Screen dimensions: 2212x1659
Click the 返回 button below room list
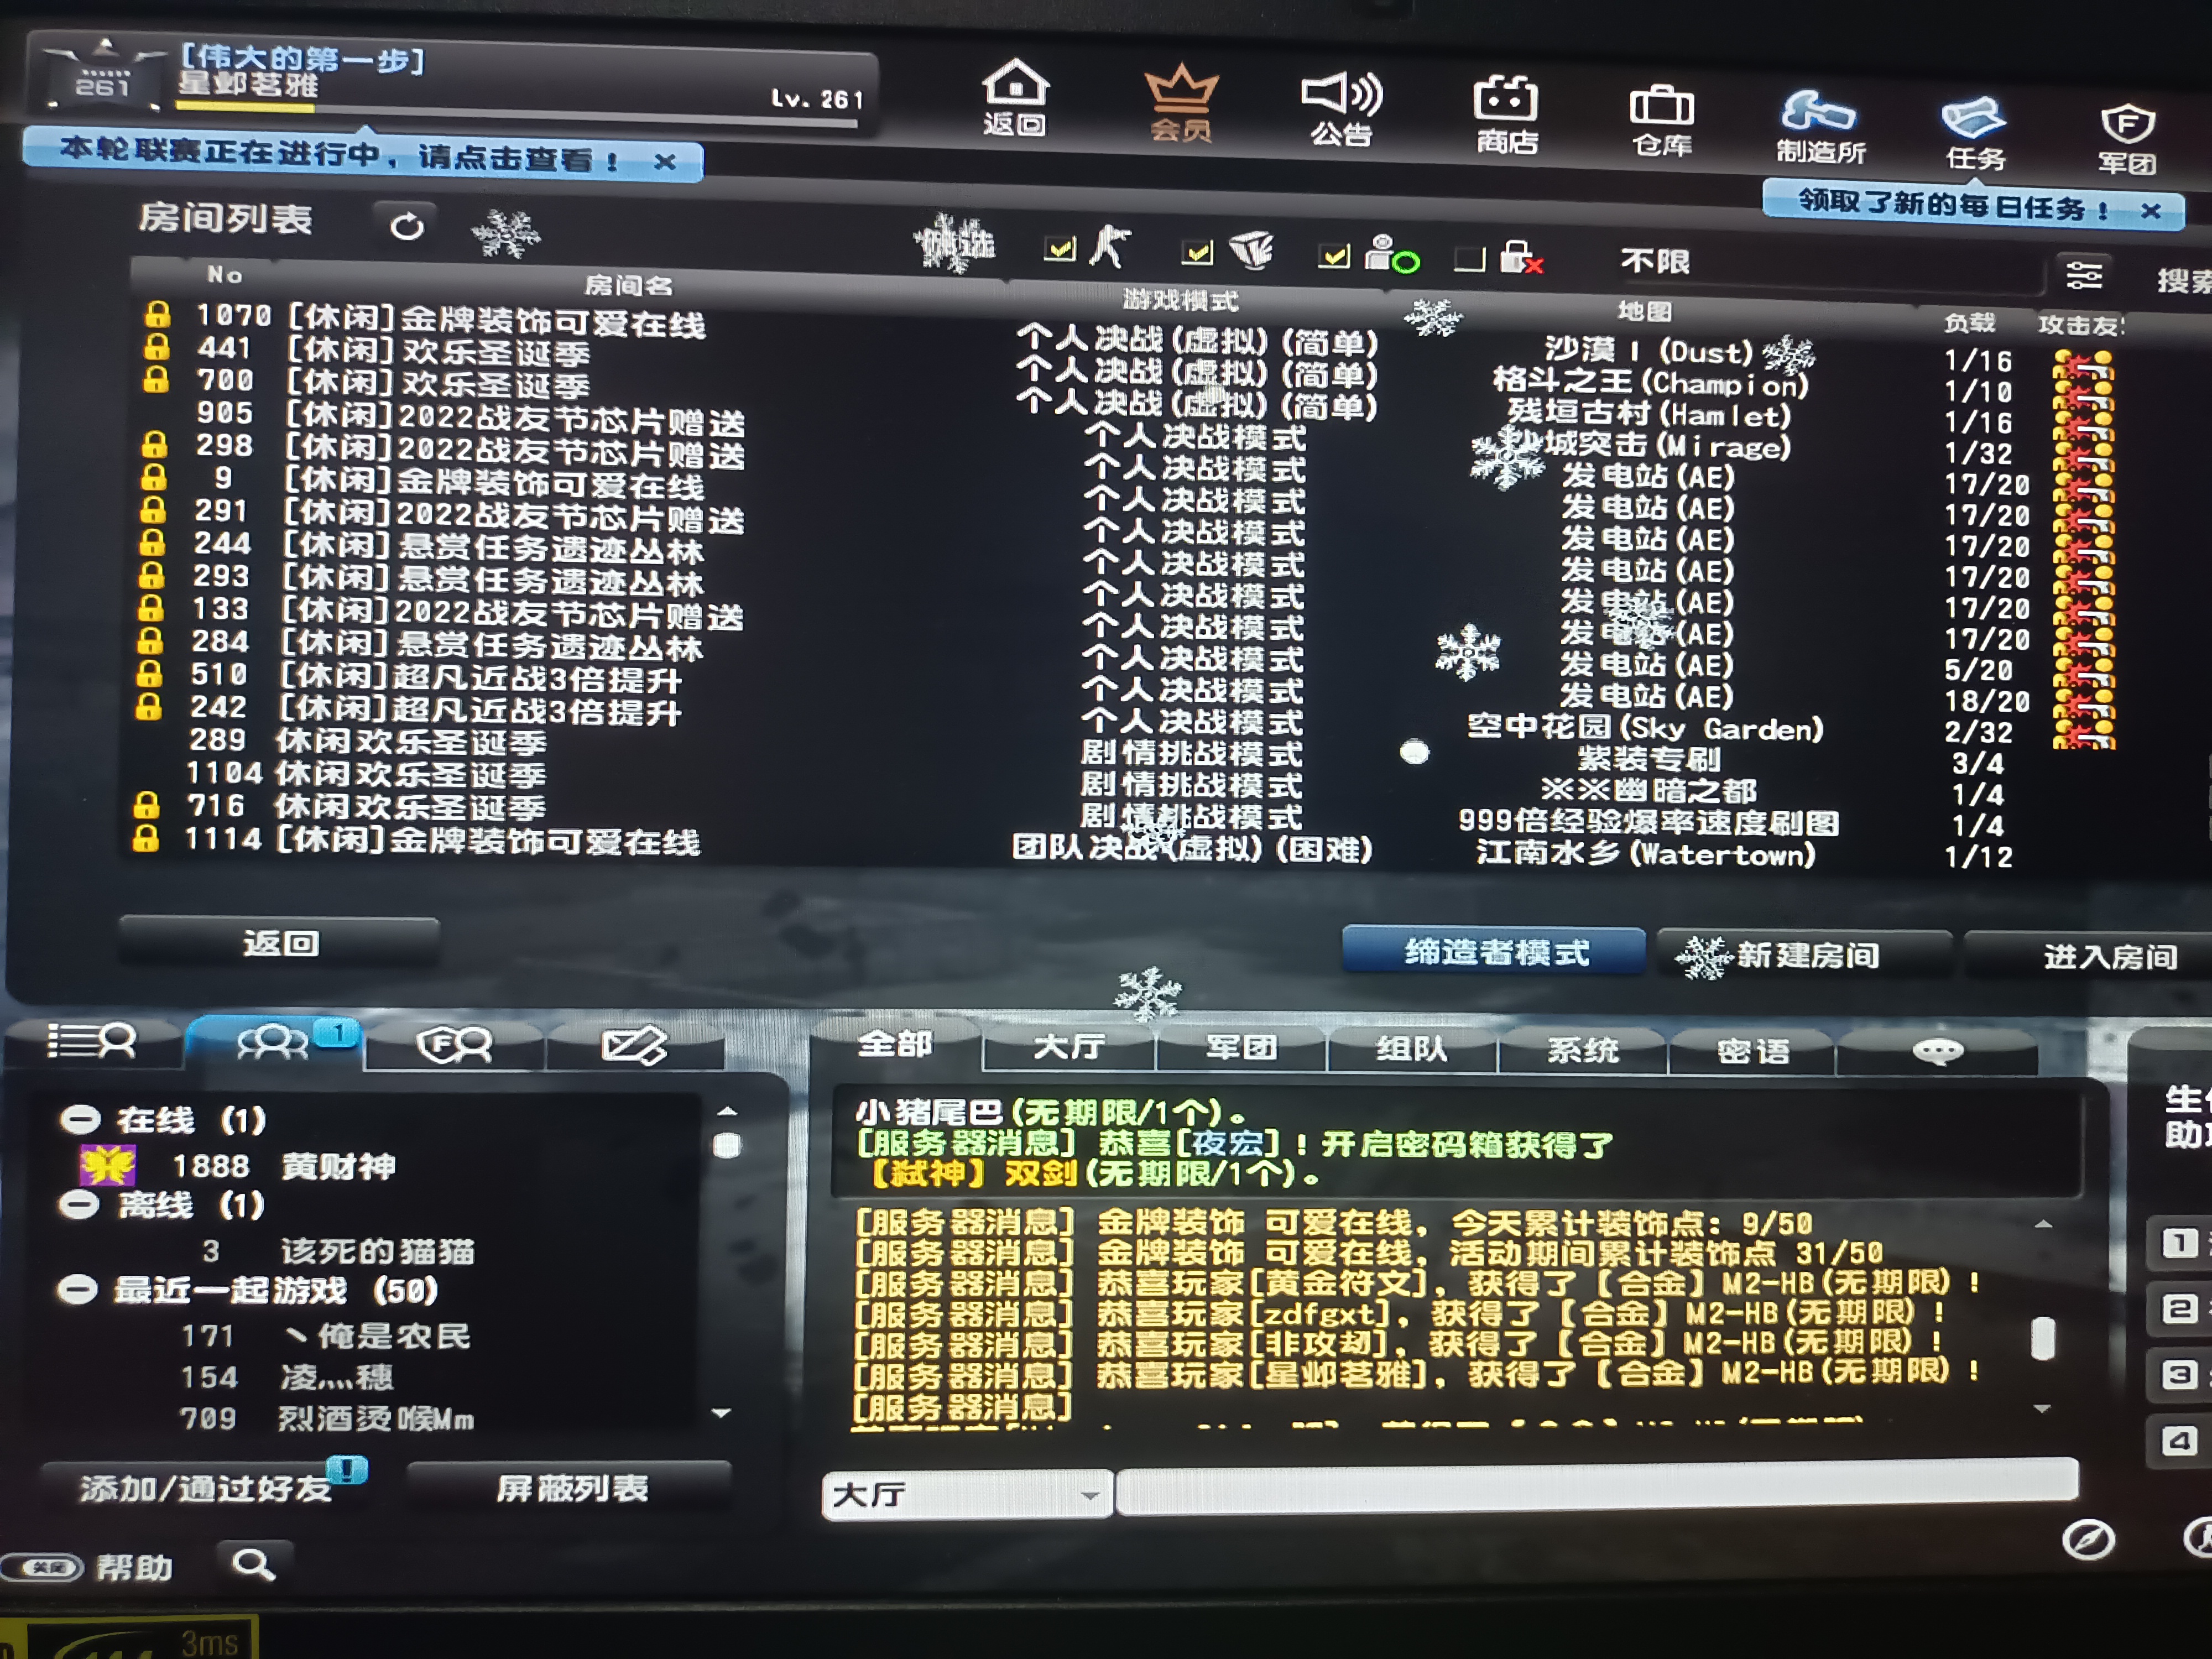tap(280, 942)
